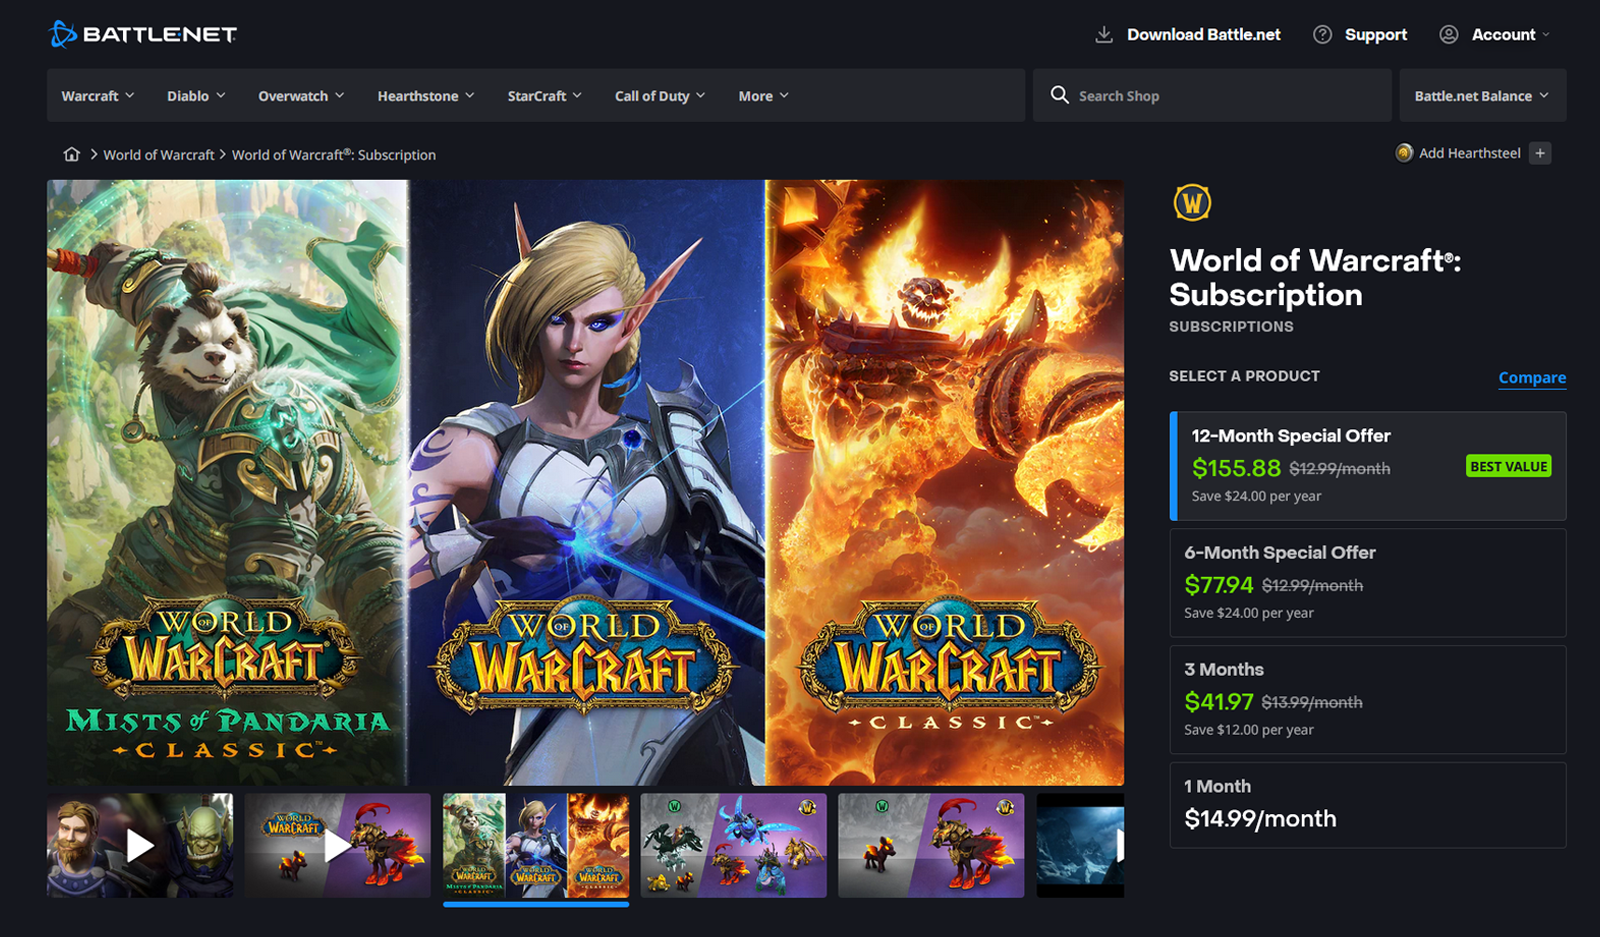Open the Support link
Screen dimensions: 1600x937
[x=1376, y=35]
